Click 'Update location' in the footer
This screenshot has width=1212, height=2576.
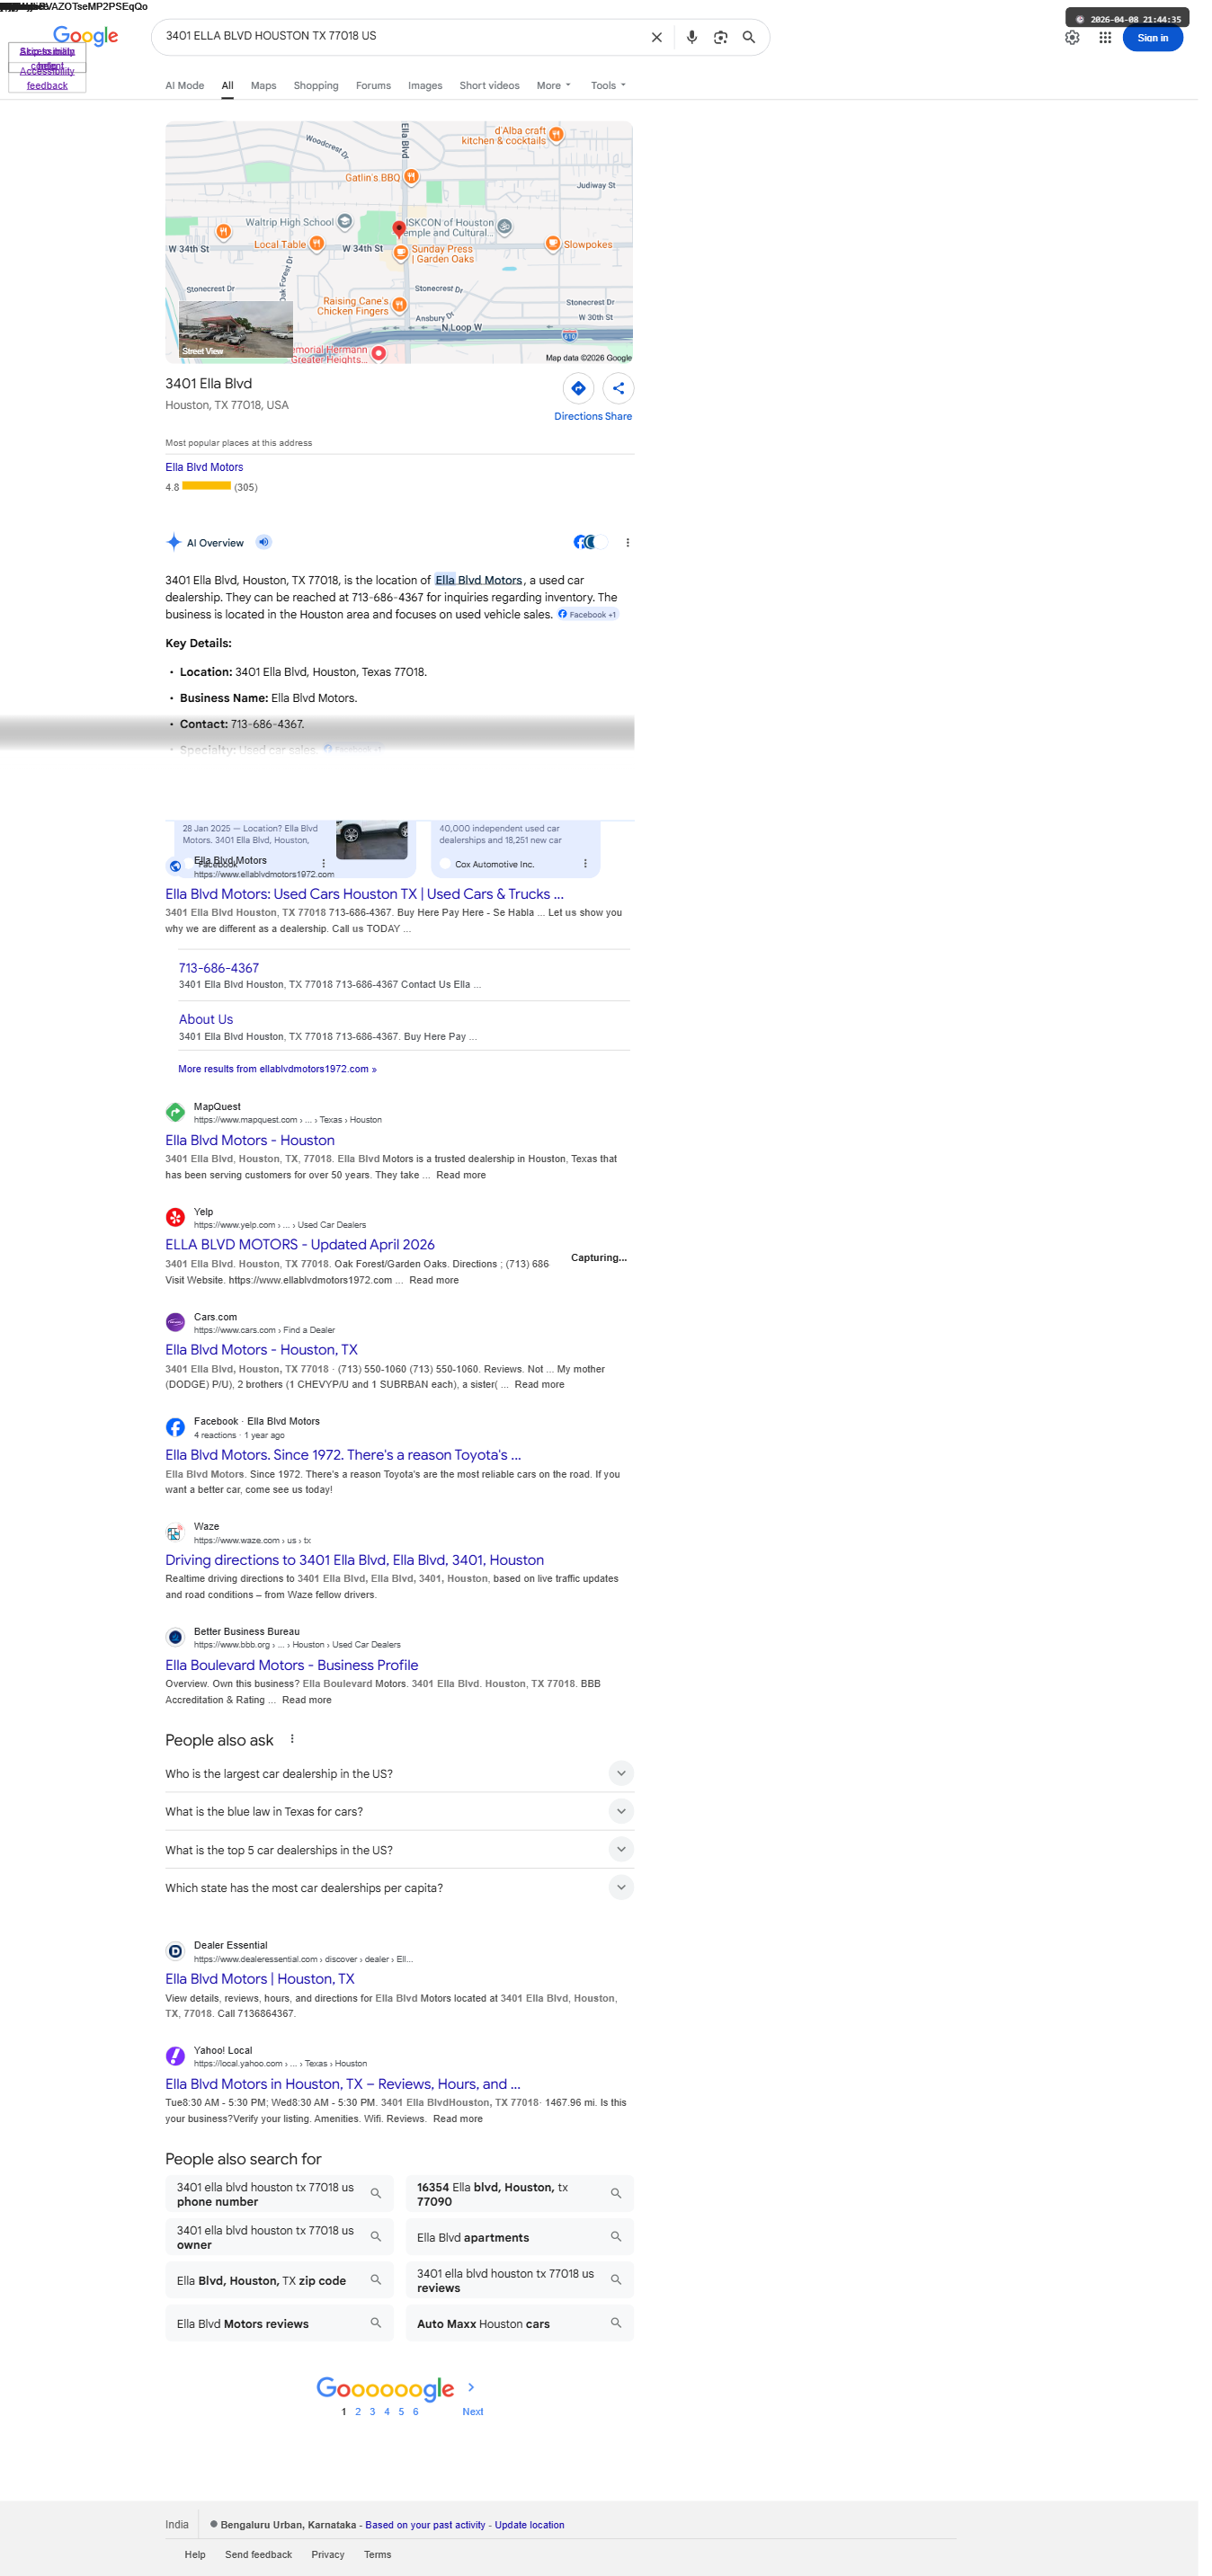529,2524
